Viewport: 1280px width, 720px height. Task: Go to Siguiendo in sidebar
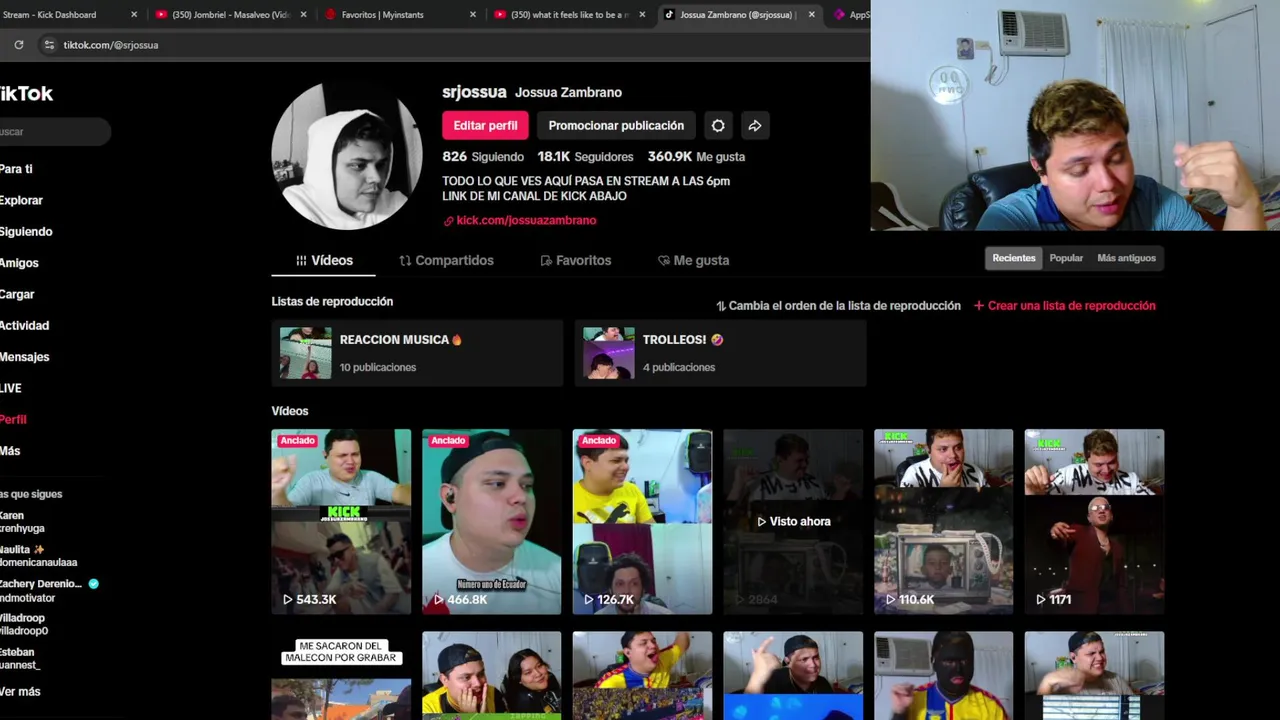(x=27, y=232)
